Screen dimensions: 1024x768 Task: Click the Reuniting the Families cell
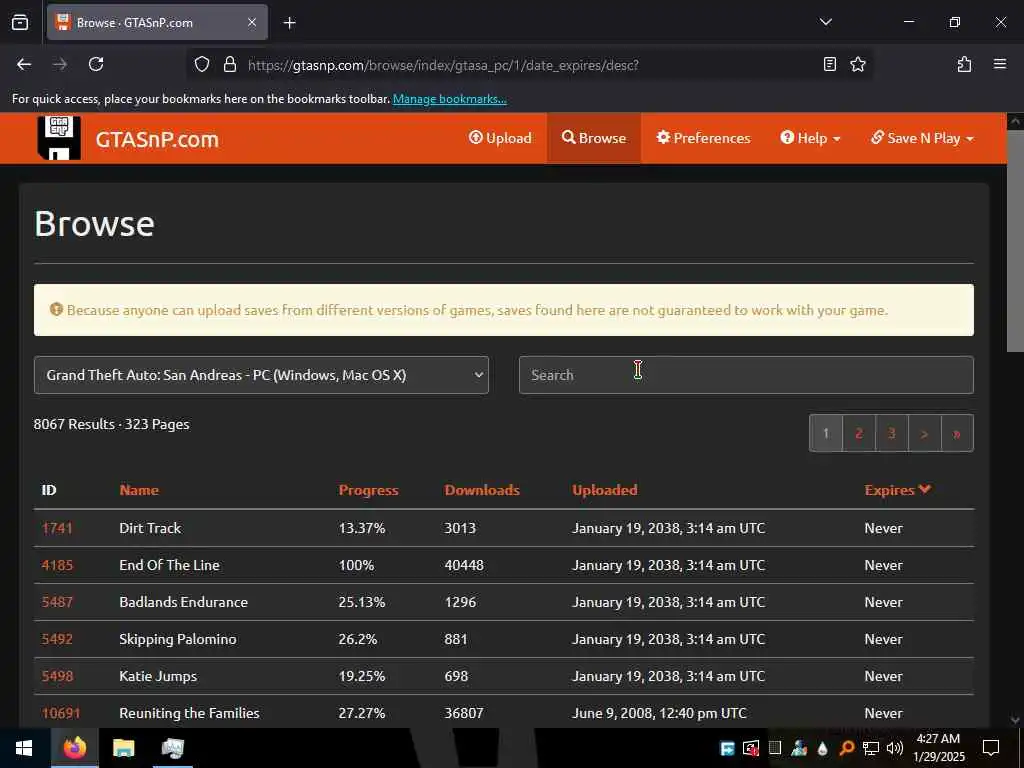[189, 713]
